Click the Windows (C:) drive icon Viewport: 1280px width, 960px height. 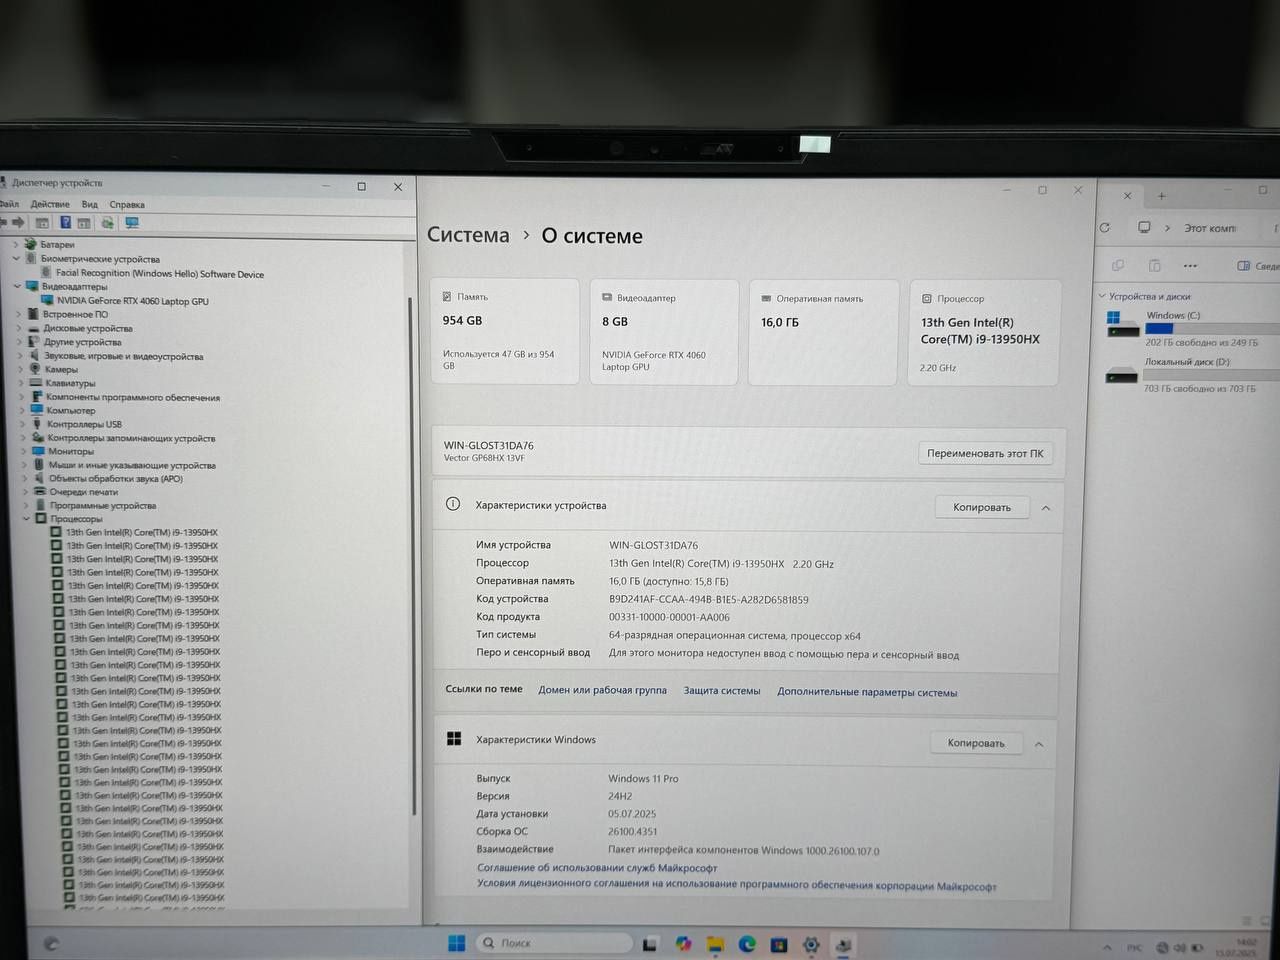(1121, 324)
